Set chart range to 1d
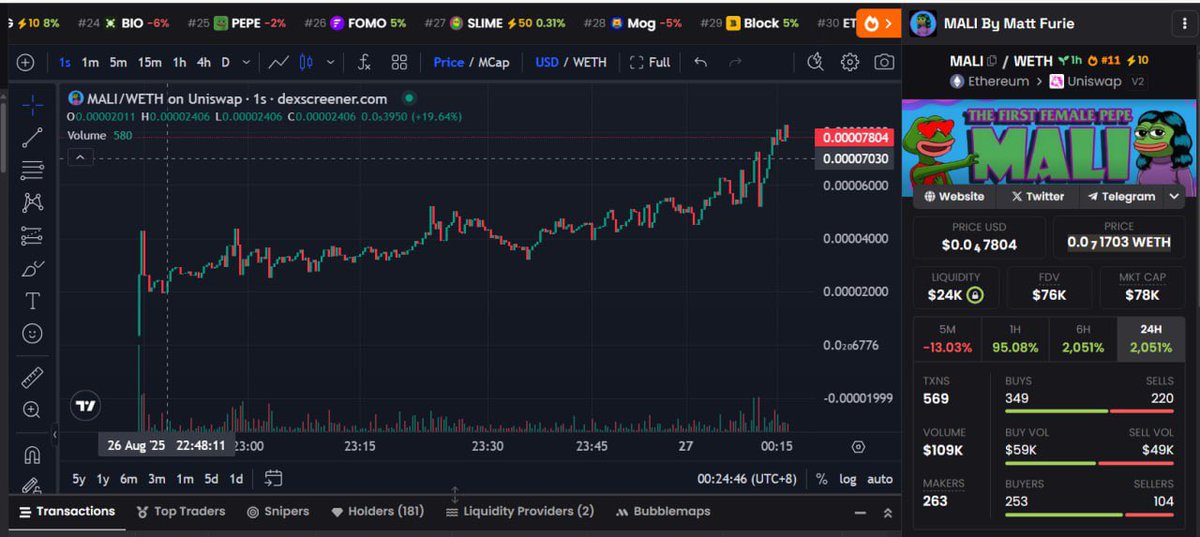This screenshot has height=537, width=1200. [x=236, y=479]
